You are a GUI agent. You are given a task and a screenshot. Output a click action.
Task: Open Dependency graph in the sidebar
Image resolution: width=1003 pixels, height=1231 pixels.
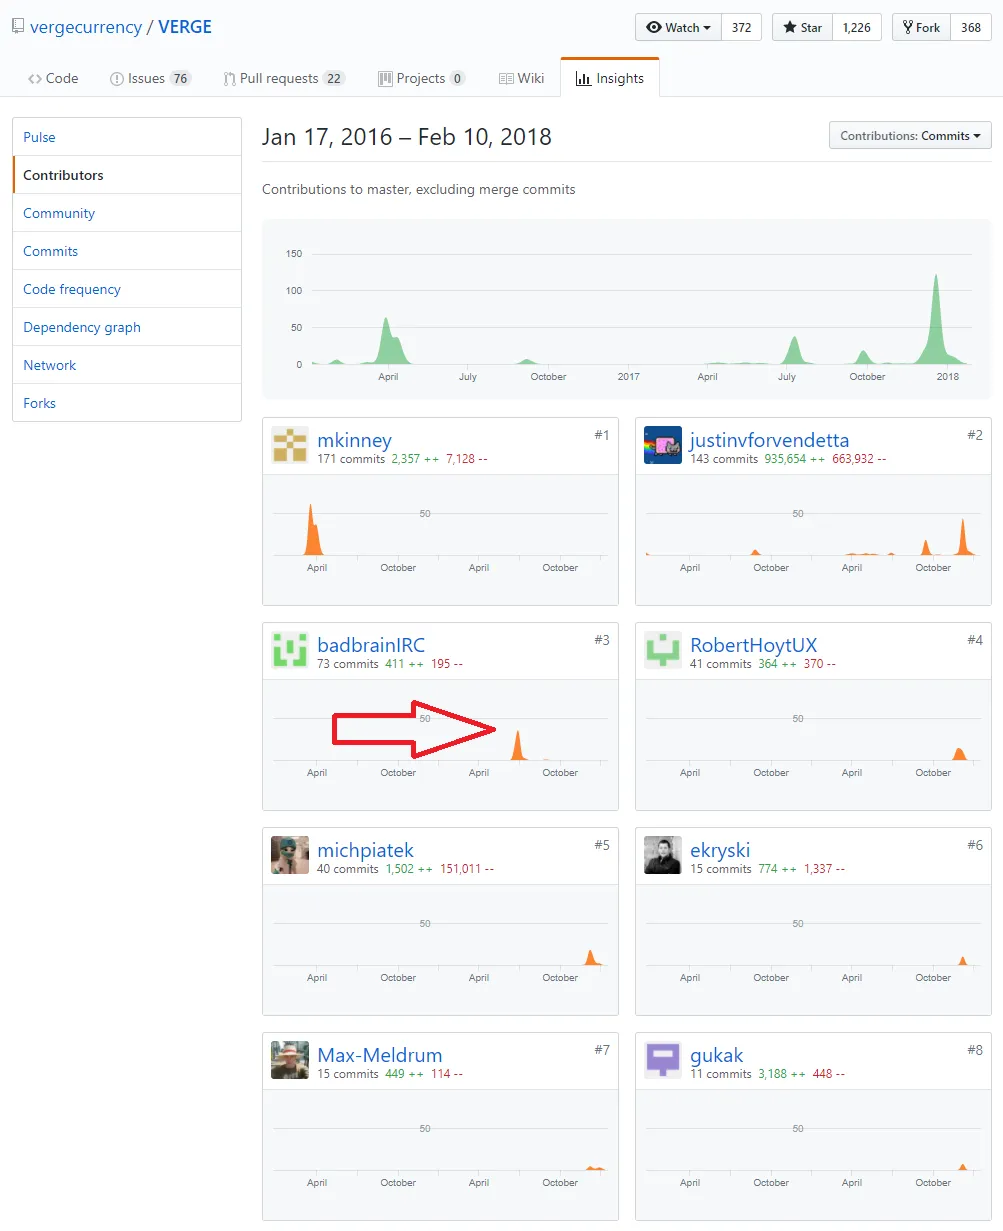(x=127, y=327)
